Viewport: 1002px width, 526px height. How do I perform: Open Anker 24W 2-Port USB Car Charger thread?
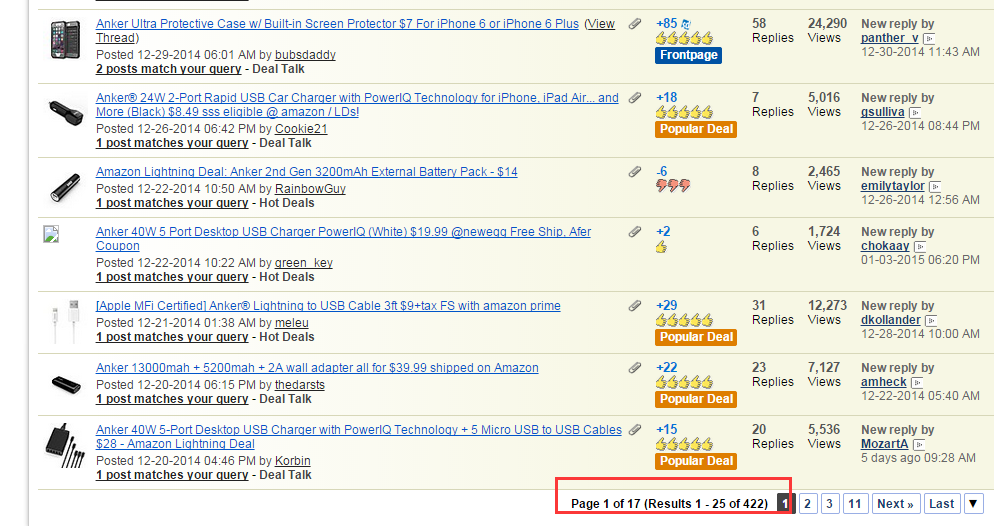coord(357,98)
